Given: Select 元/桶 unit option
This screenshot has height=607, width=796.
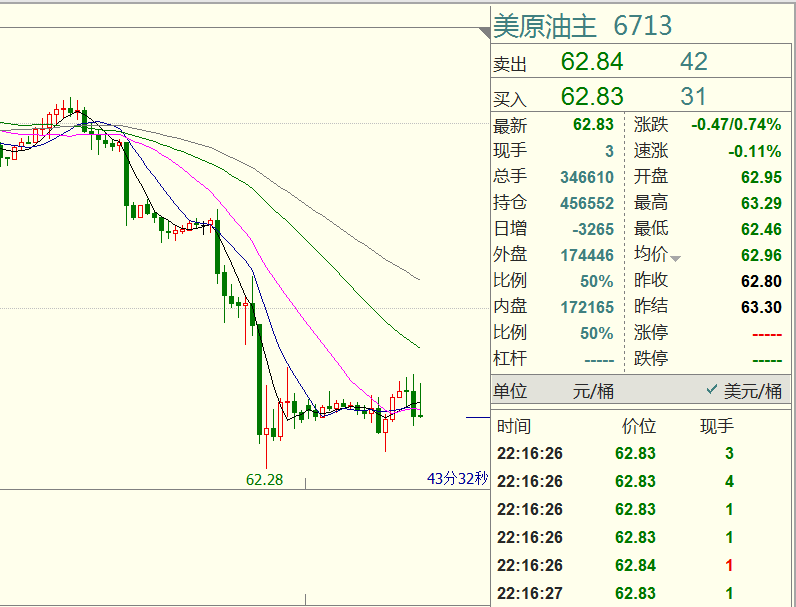Looking at the screenshot, I should [593, 391].
